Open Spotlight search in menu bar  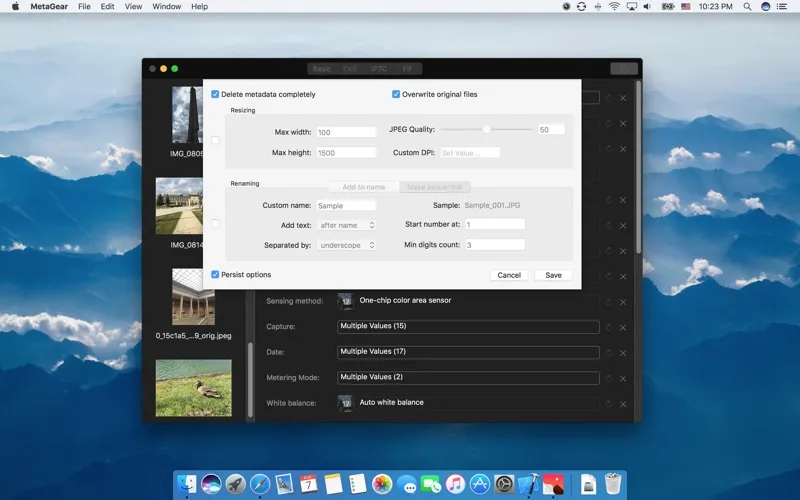tap(747, 7)
